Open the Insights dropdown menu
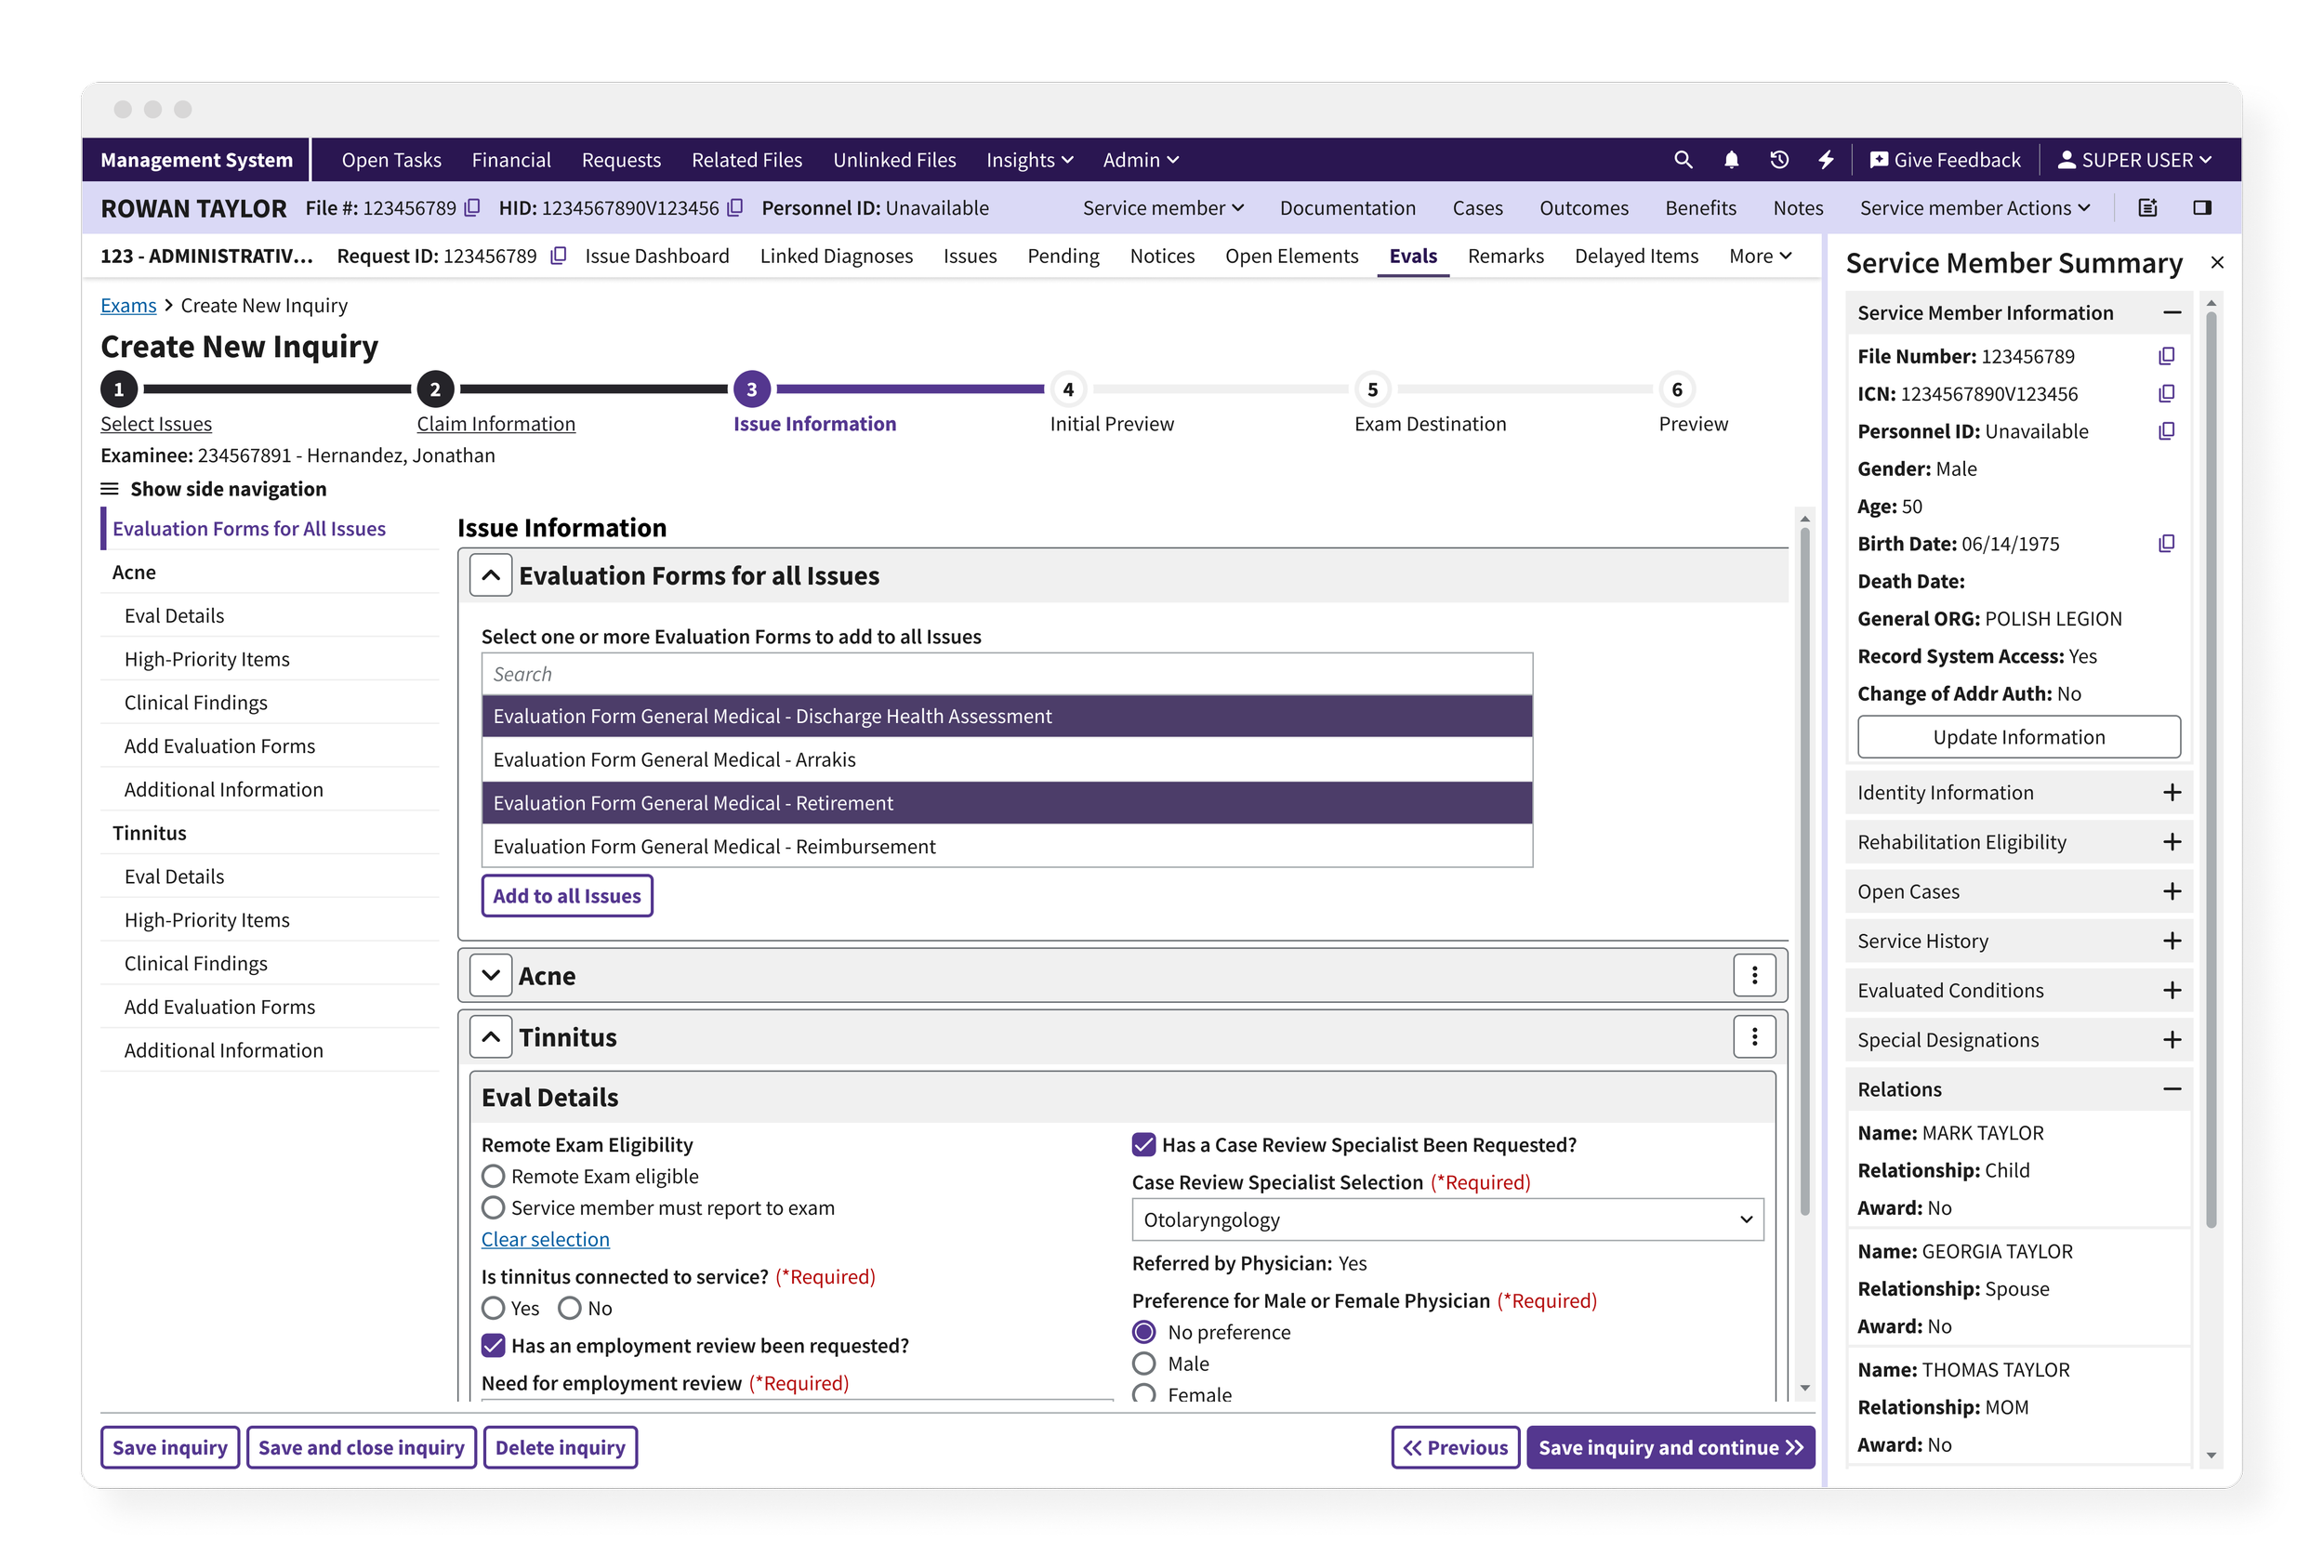The width and height of the screenshot is (2324, 1568). 1029,160
